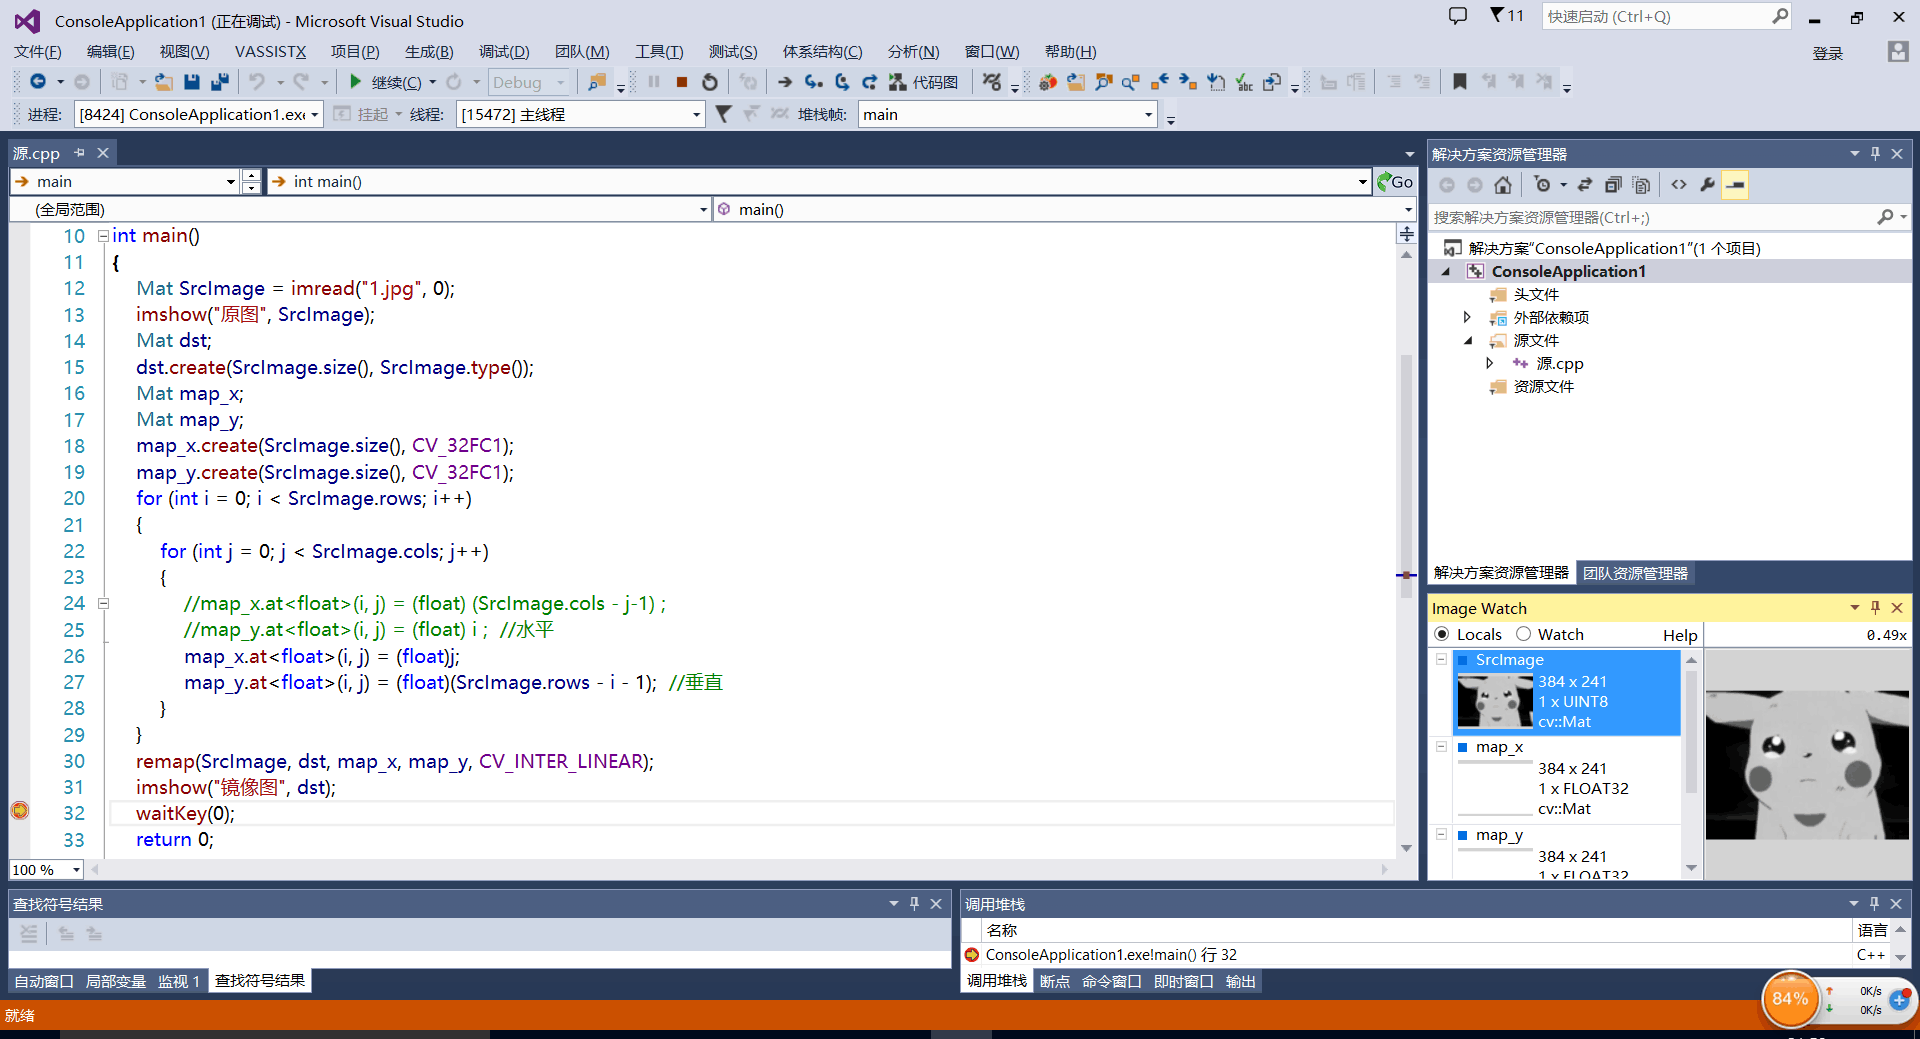Click the feedback speech bubble icon
The image size is (1920, 1039).
[x=1458, y=15]
